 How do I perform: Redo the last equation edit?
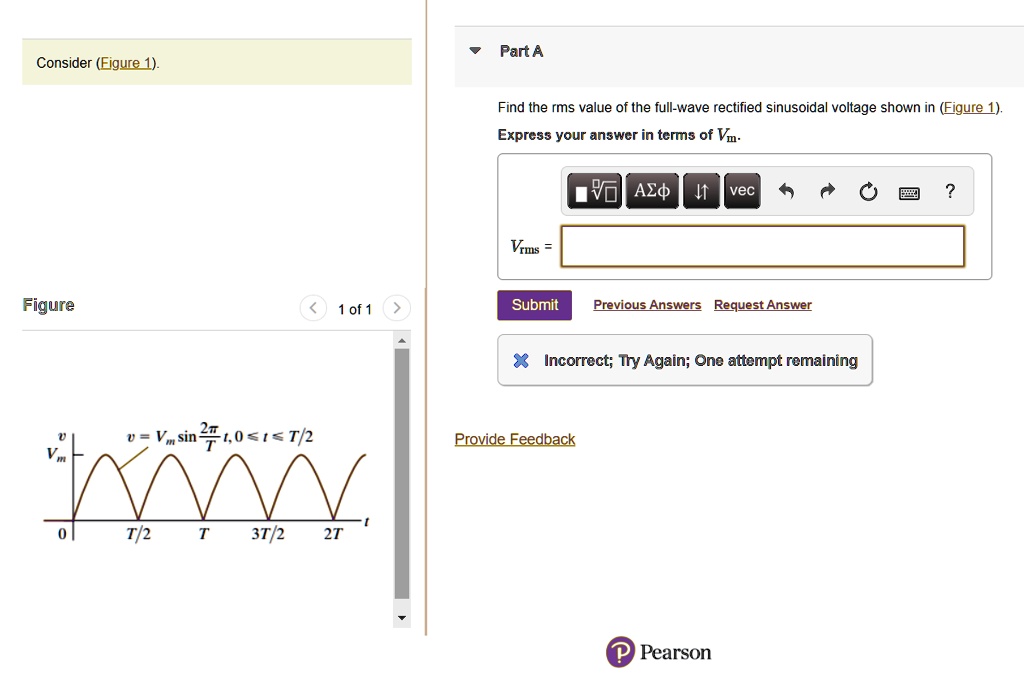coord(825,191)
